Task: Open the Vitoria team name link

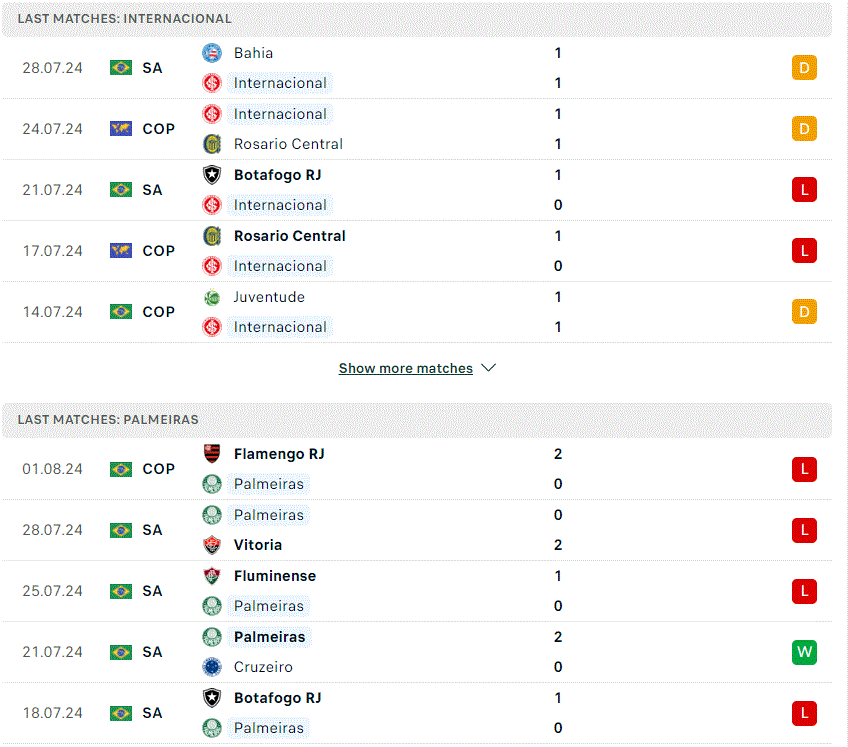Action: coord(257,545)
